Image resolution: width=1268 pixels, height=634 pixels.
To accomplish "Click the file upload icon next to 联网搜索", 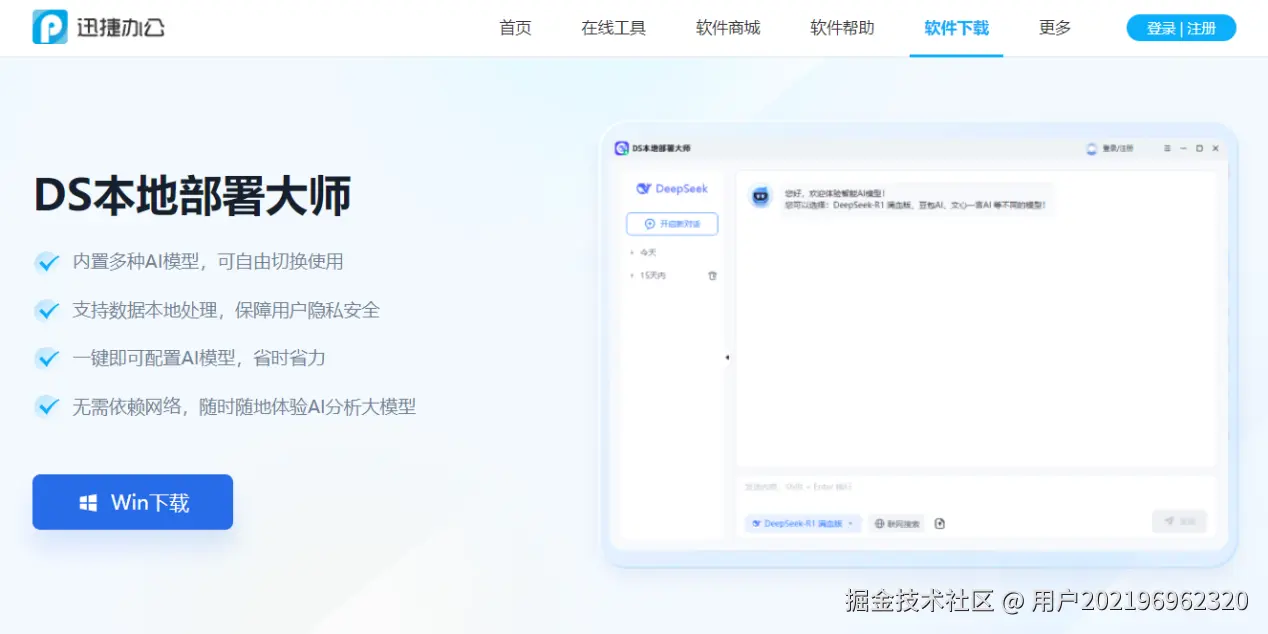I will [939, 523].
